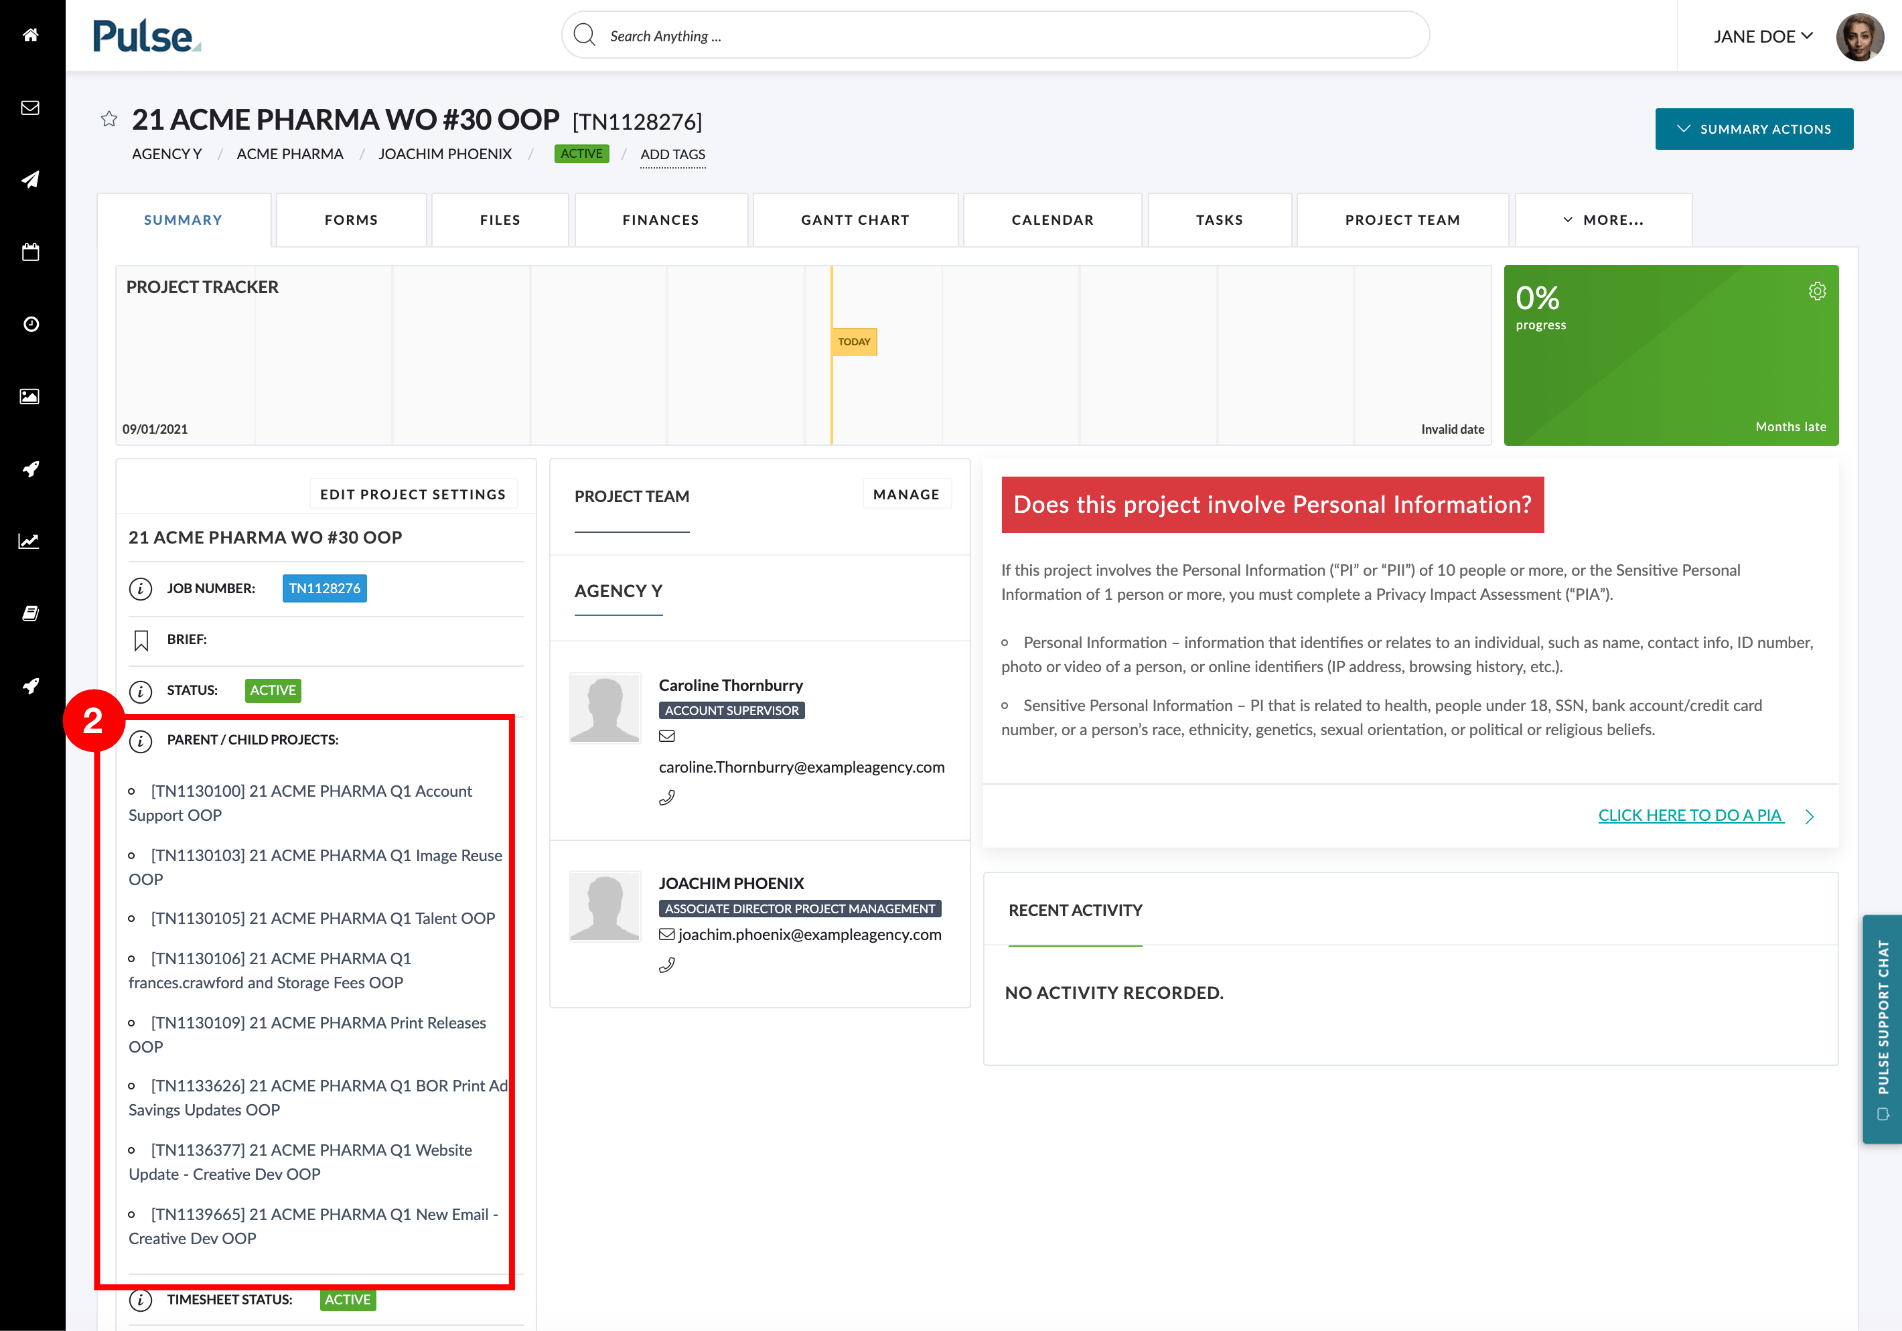Click the Status info icon
The width and height of the screenshot is (1902, 1331).
click(141, 691)
